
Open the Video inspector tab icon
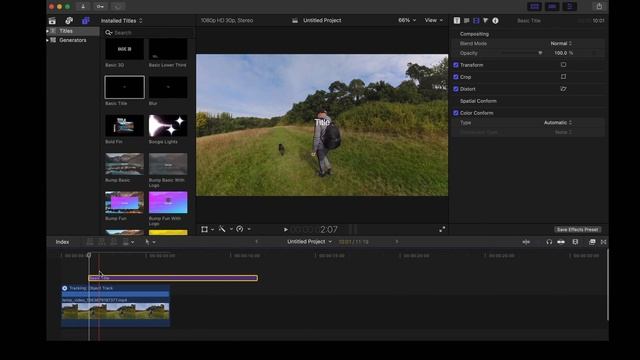pyautogui.click(x=476, y=20)
